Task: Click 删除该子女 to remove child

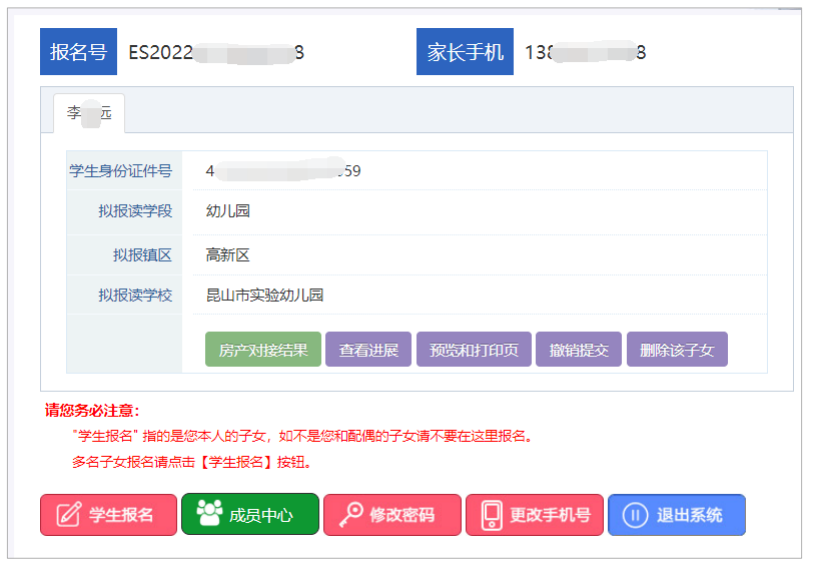Action: click(x=677, y=350)
